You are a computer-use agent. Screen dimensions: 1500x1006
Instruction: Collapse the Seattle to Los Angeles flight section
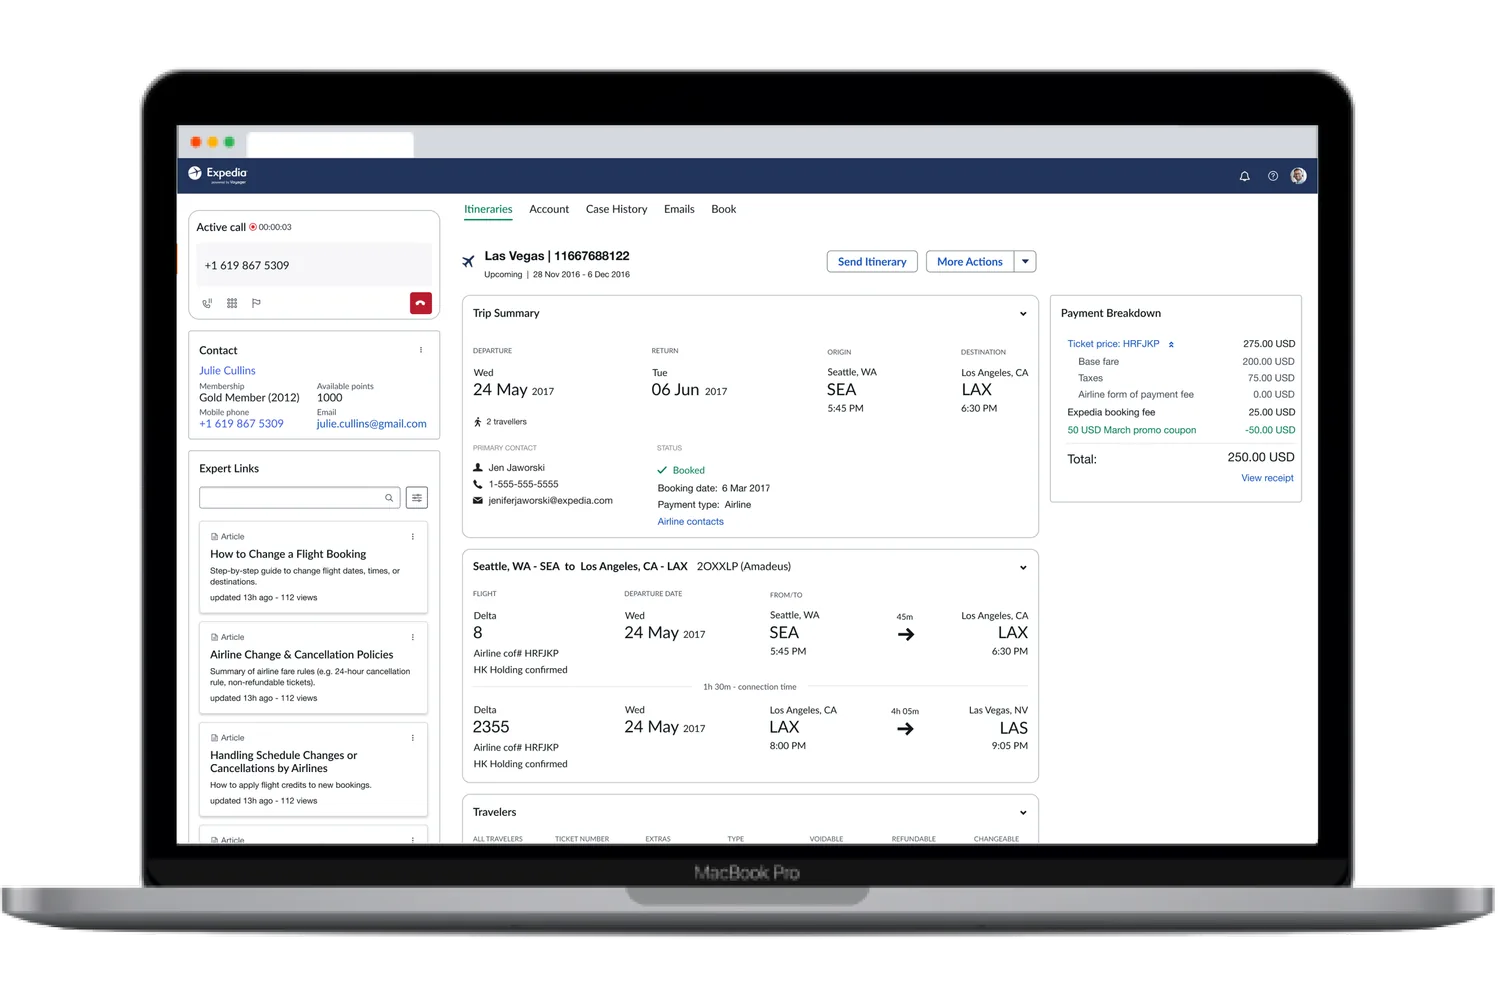click(x=1023, y=568)
